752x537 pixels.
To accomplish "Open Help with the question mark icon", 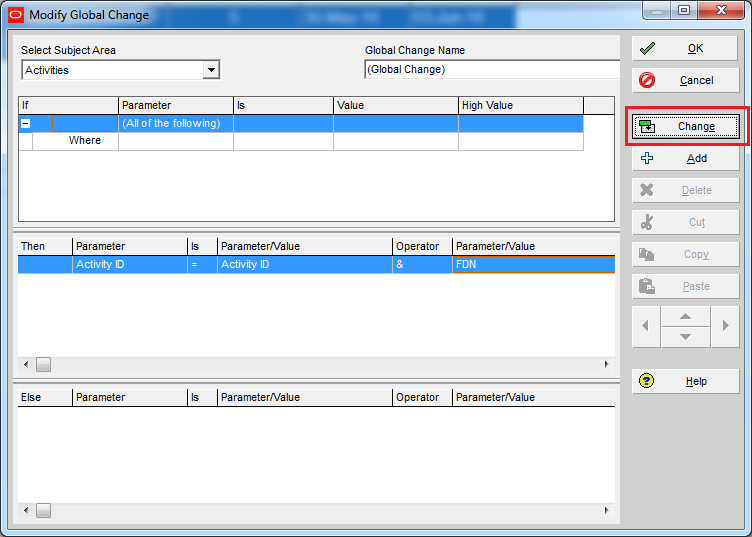I will pyautogui.click(x=685, y=381).
